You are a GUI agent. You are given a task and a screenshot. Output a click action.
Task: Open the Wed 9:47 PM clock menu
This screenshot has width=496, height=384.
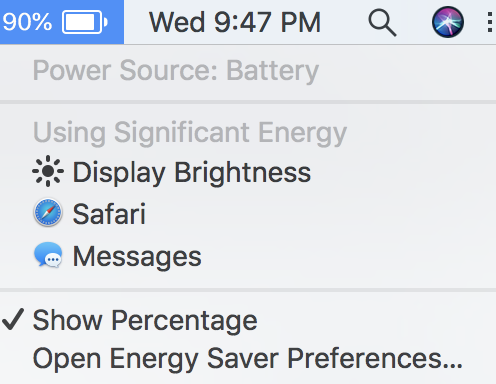pos(235,22)
